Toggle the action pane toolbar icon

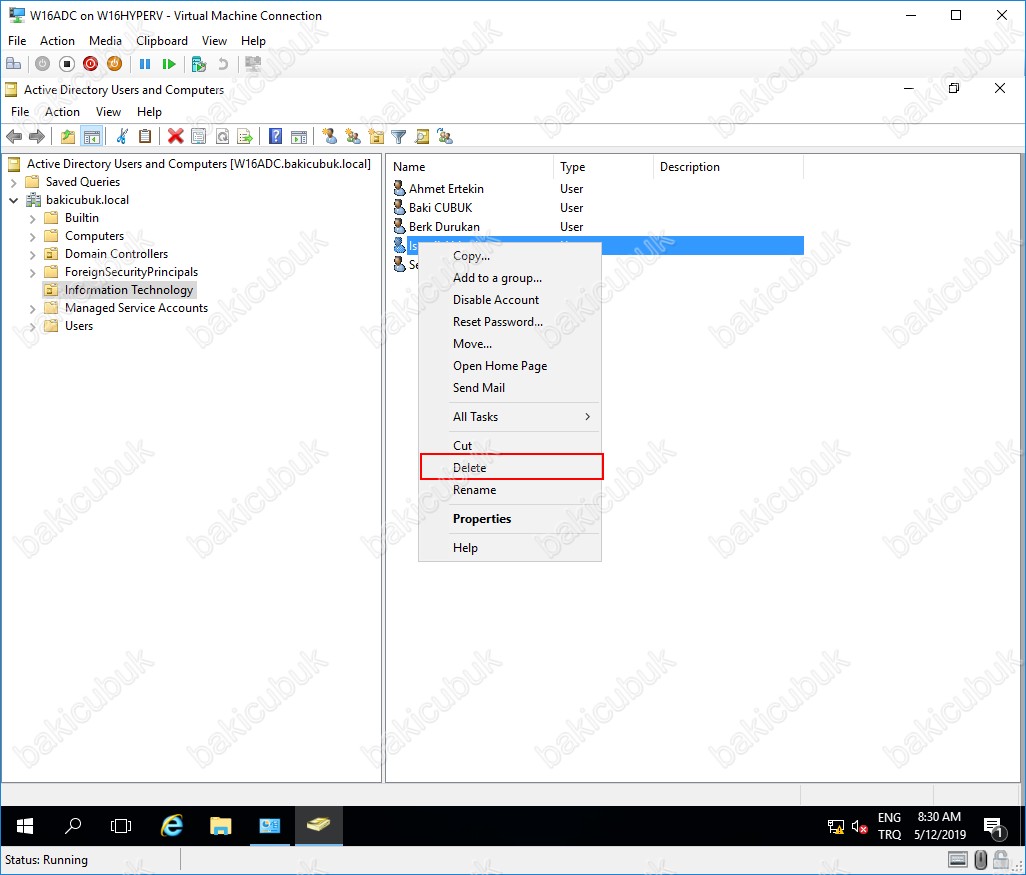point(299,136)
